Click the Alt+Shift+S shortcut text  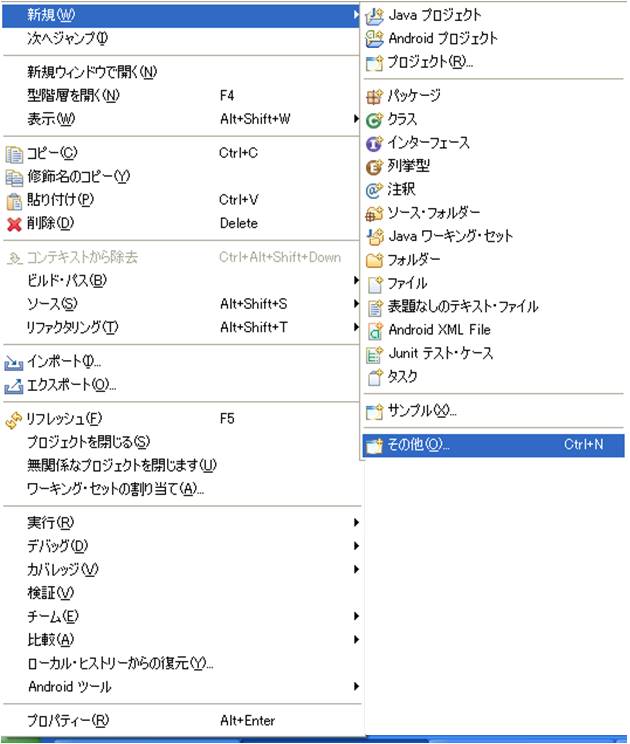pyautogui.click(x=253, y=304)
